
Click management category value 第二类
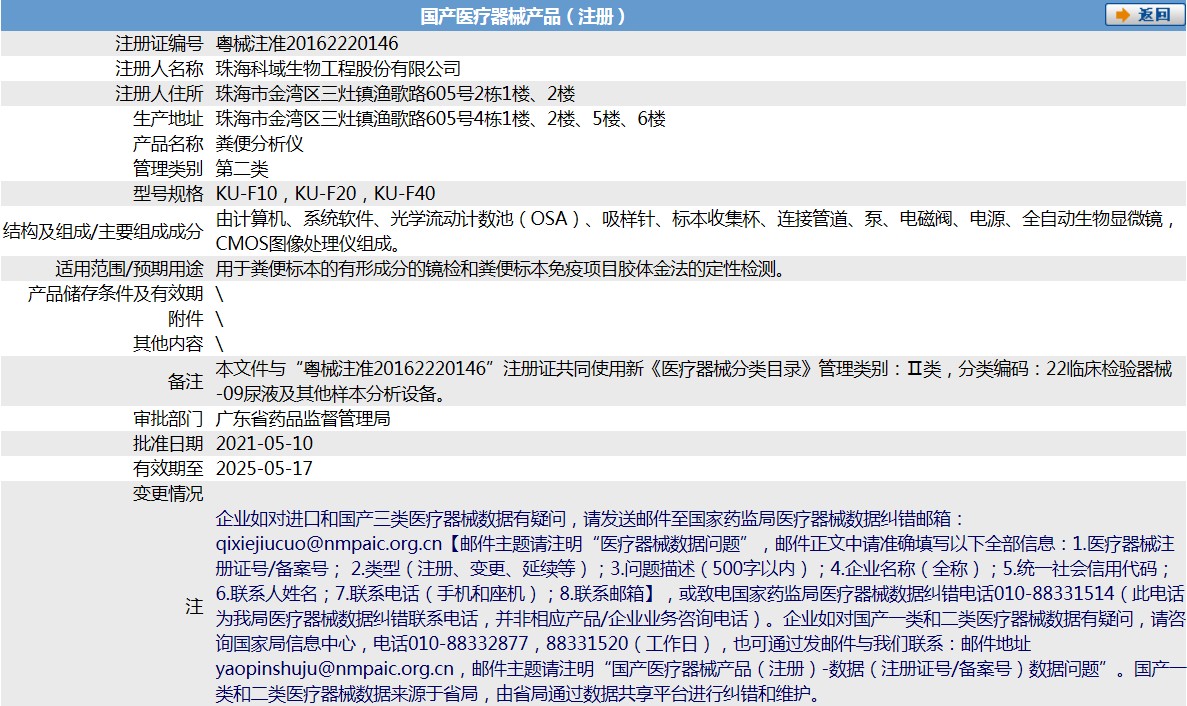(242, 169)
